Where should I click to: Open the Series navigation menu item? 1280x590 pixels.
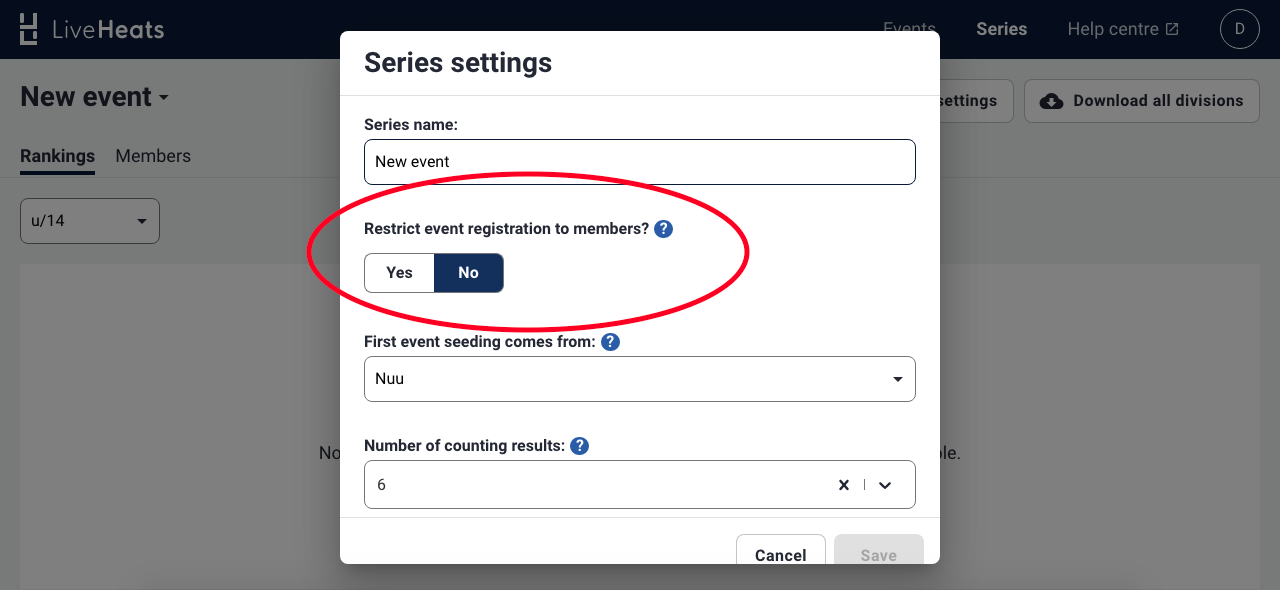pos(1001,29)
